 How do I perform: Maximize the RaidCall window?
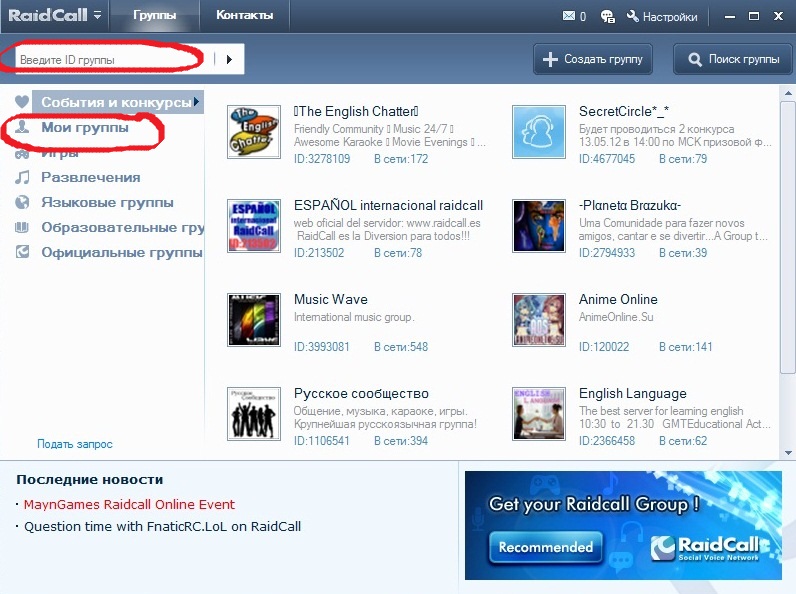tap(754, 16)
